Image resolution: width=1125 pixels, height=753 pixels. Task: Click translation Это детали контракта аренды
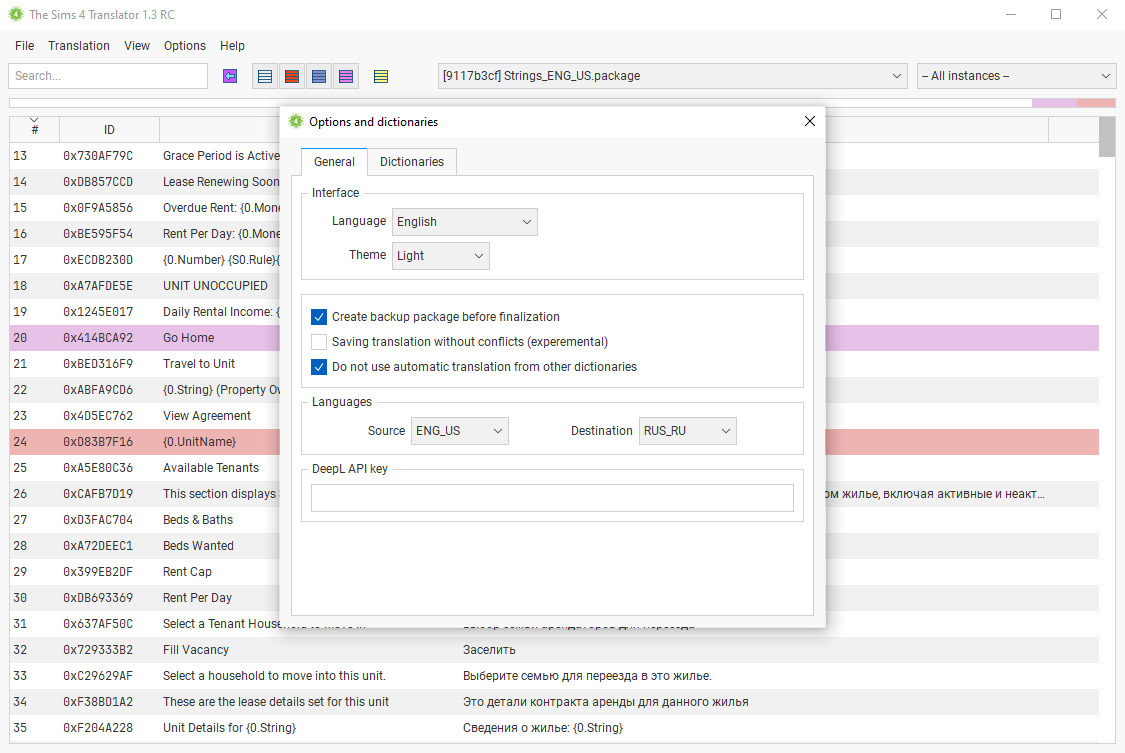(x=606, y=701)
